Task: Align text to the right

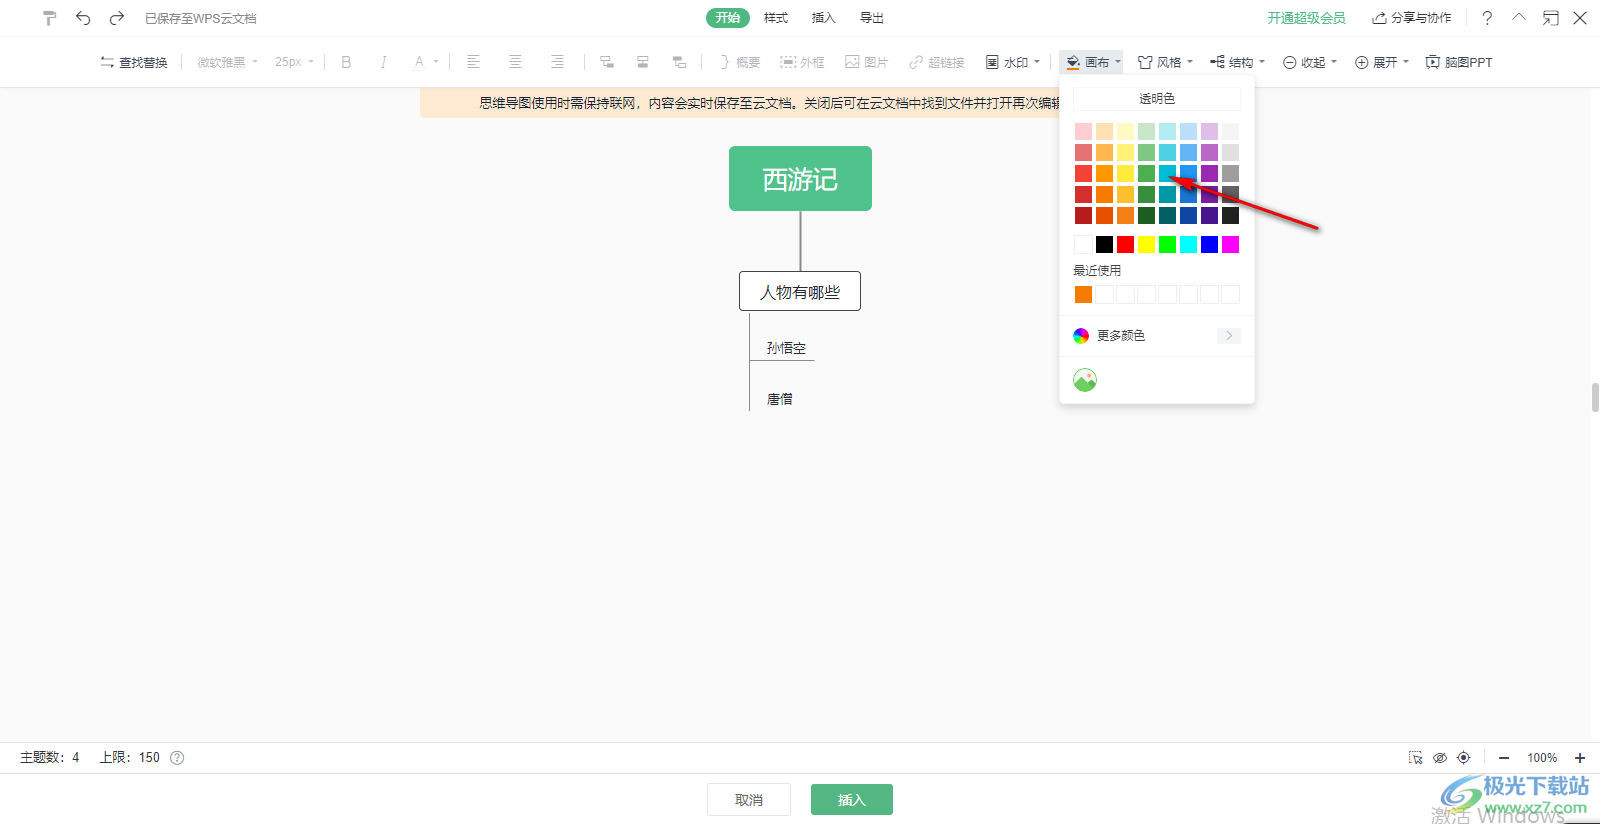Action: point(557,62)
